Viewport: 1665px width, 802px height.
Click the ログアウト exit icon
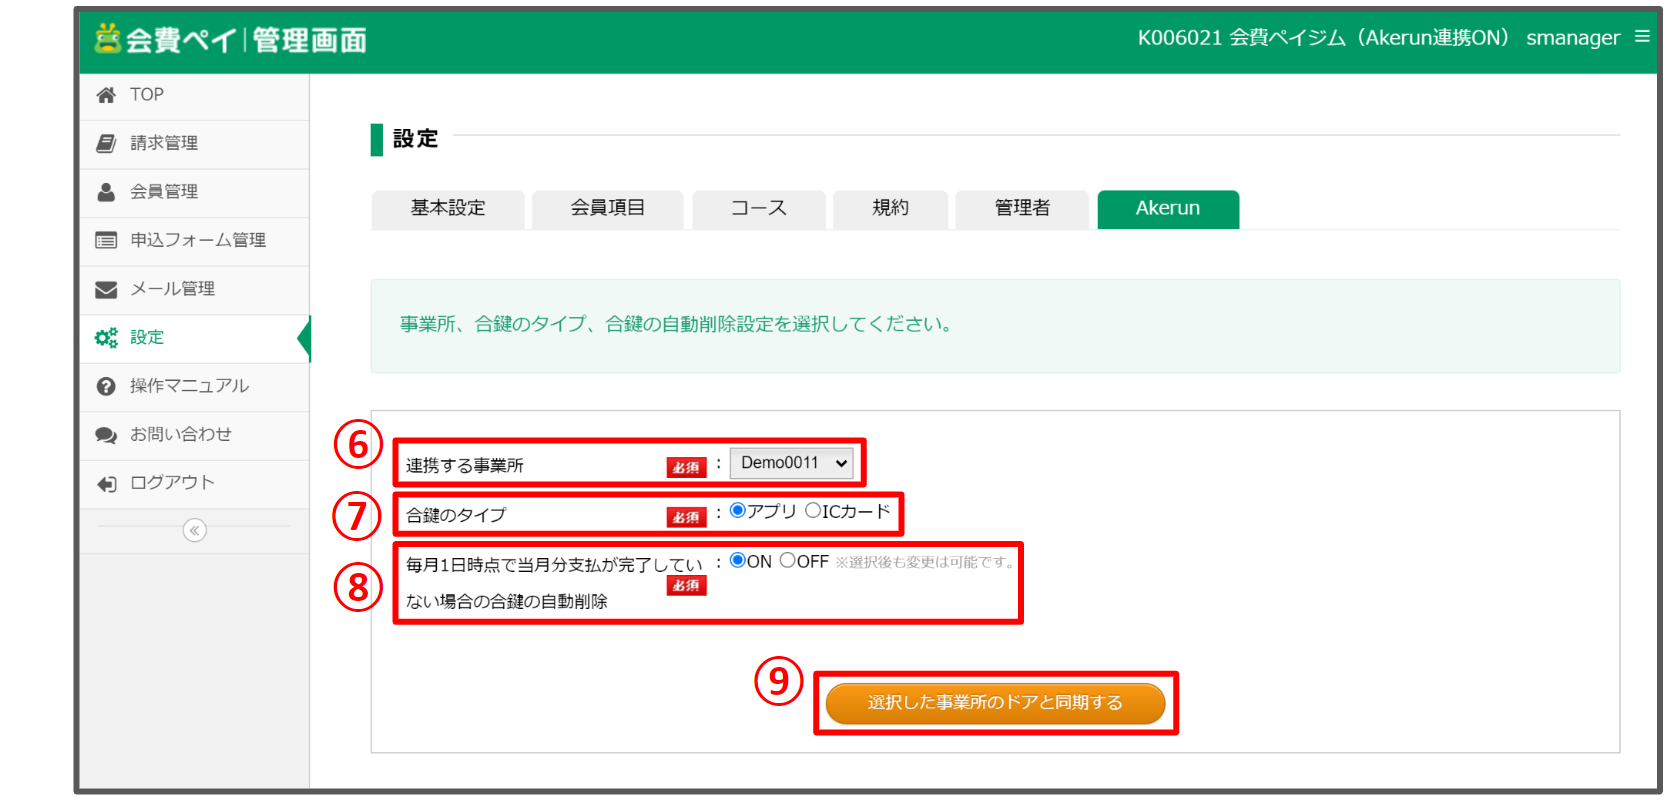click(106, 484)
